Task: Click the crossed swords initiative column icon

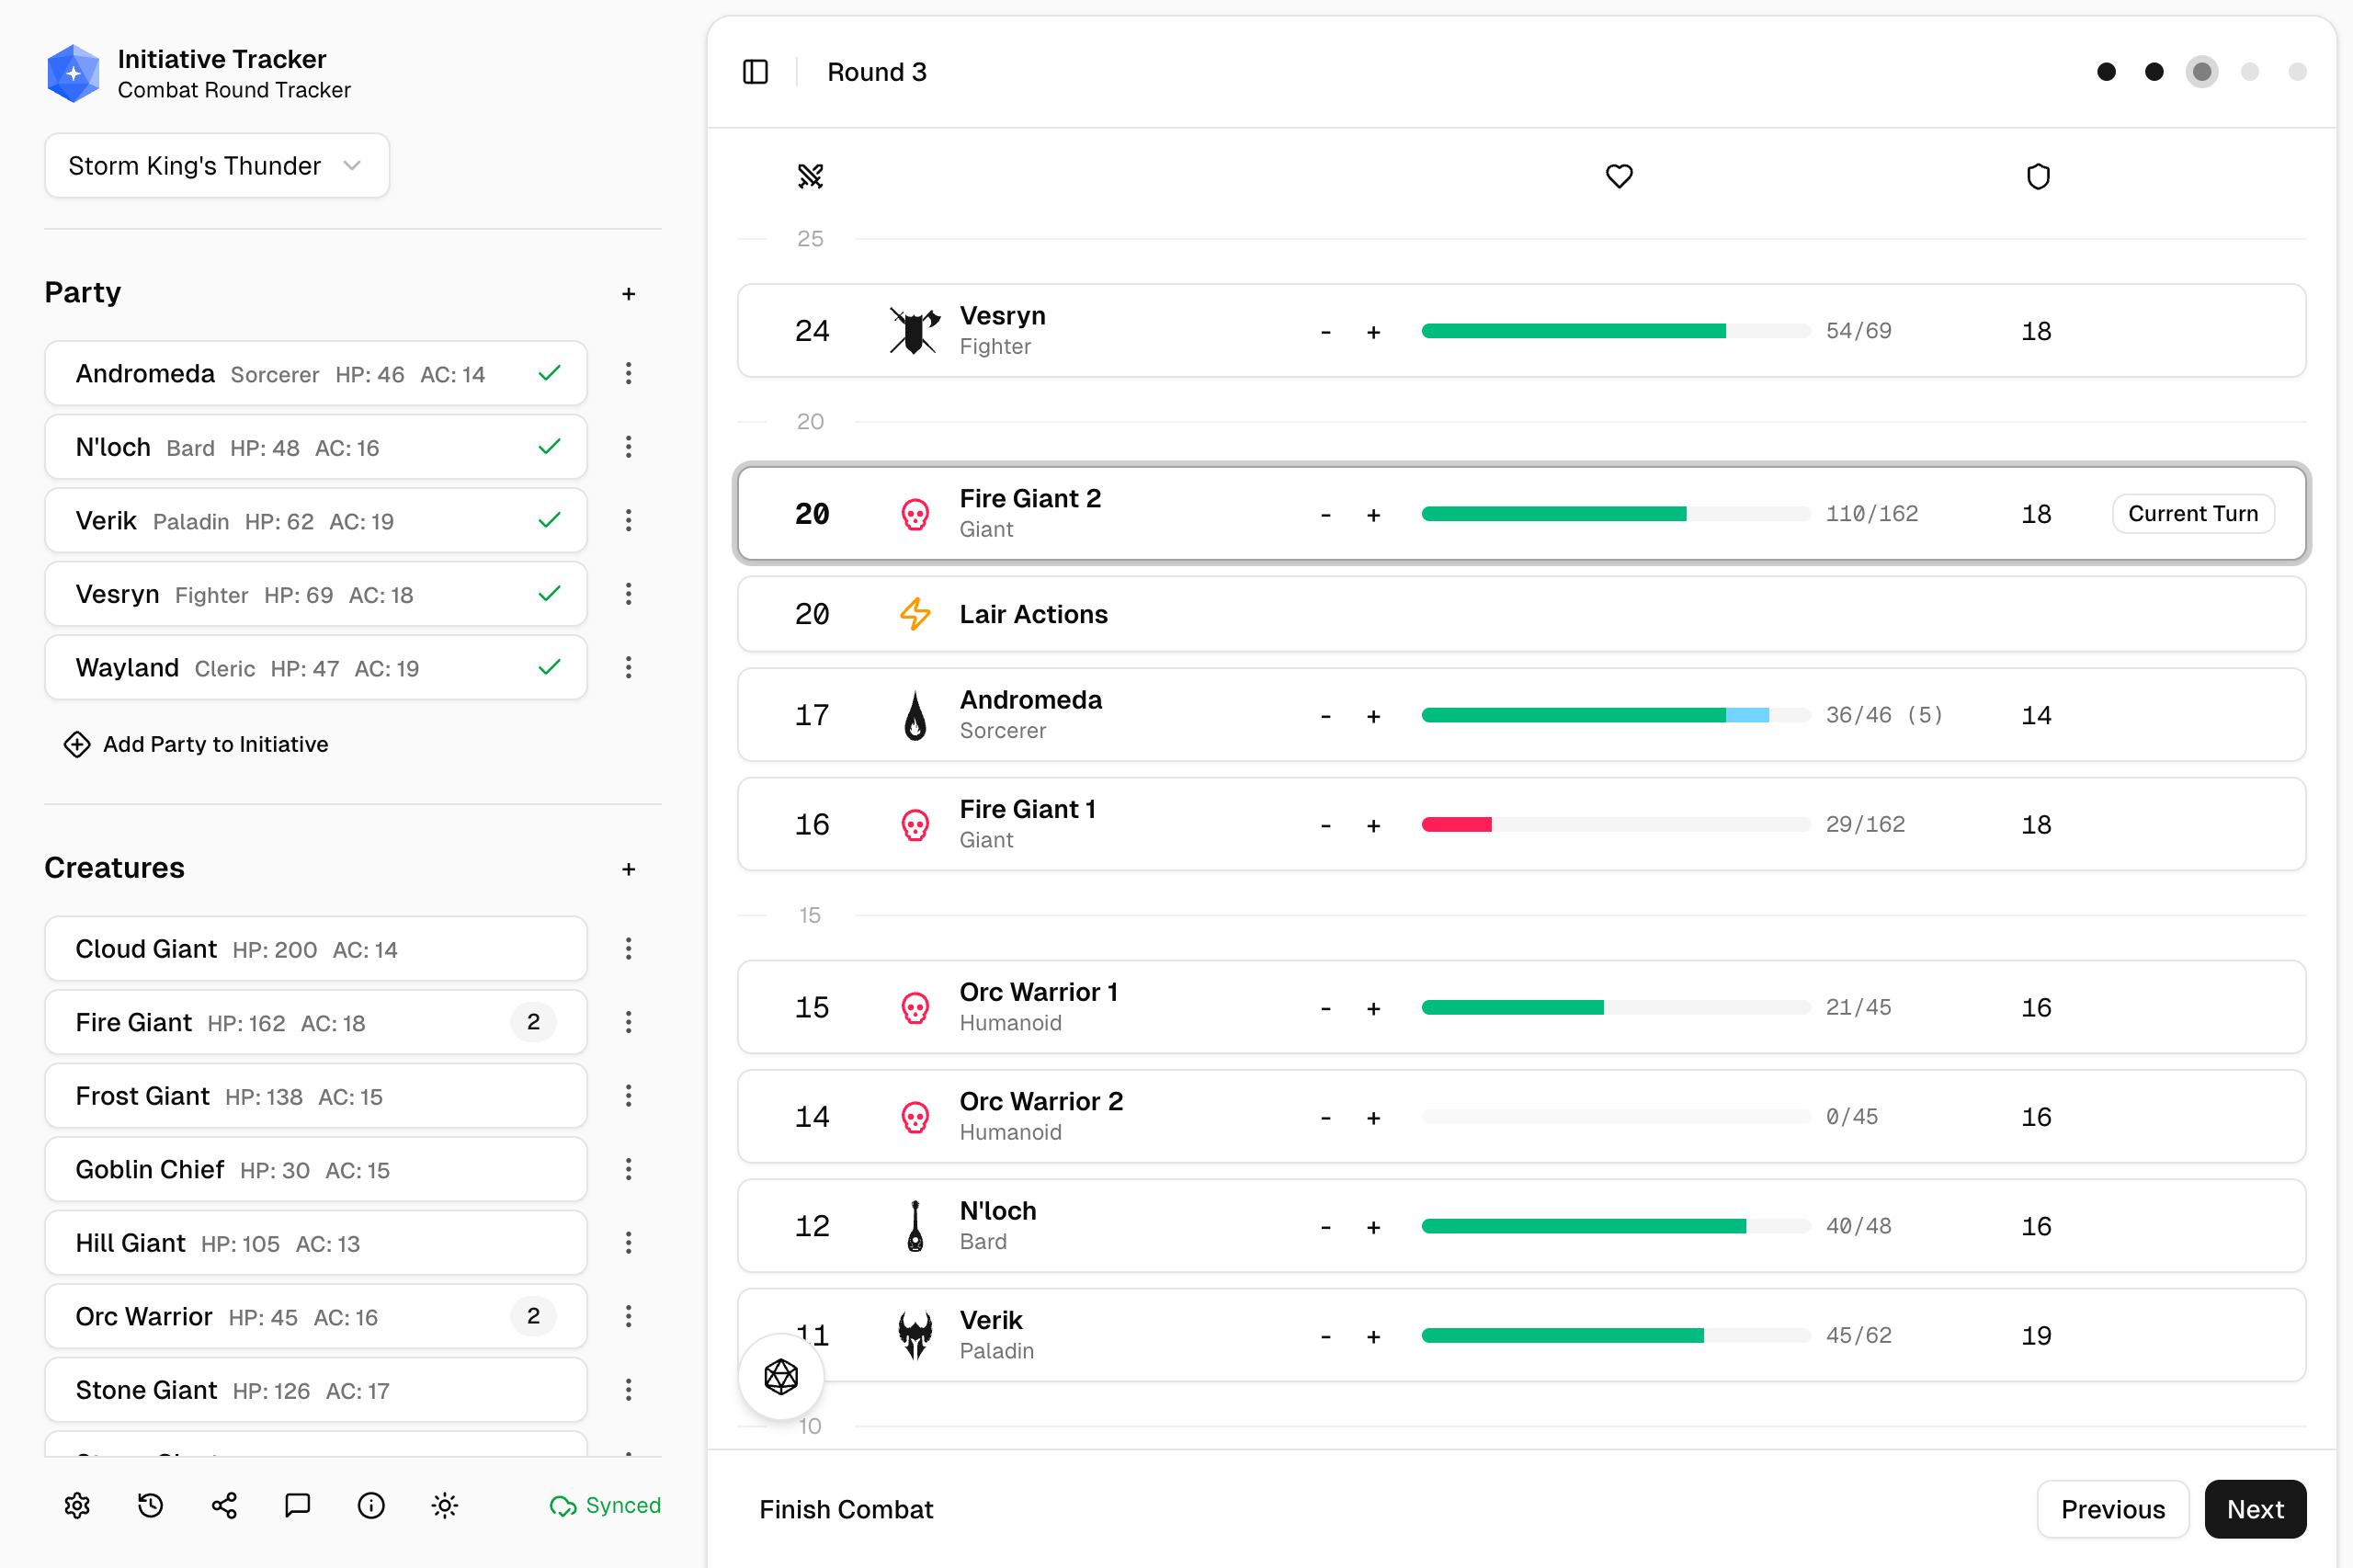Action: point(810,175)
